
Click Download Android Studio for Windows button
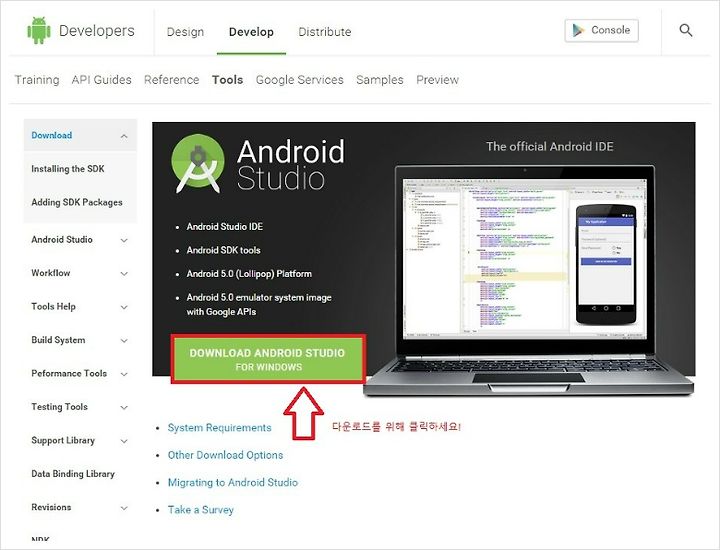(x=269, y=359)
